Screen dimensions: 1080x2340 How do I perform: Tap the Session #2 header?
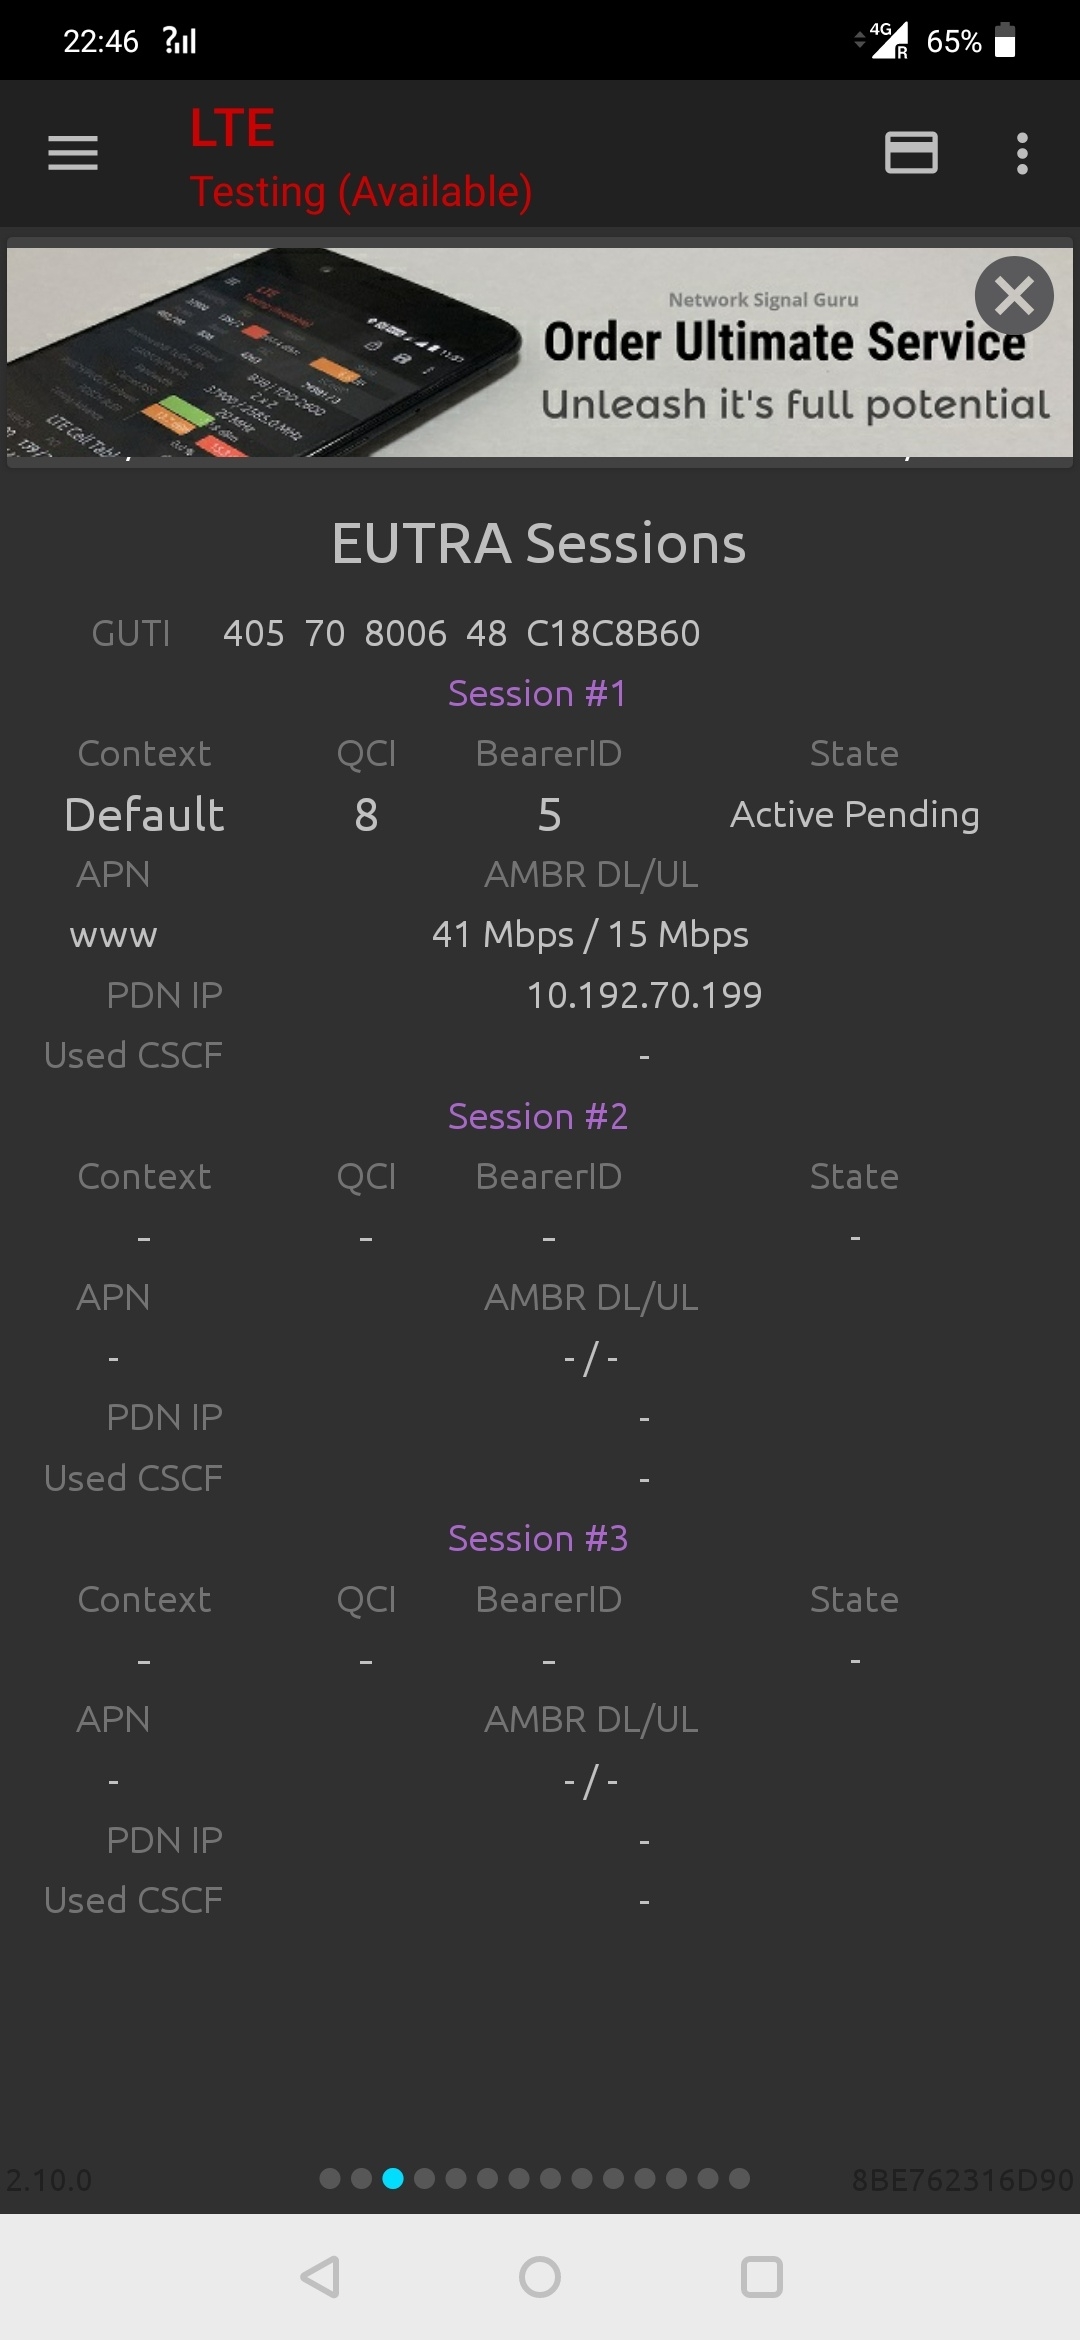coord(537,1116)
